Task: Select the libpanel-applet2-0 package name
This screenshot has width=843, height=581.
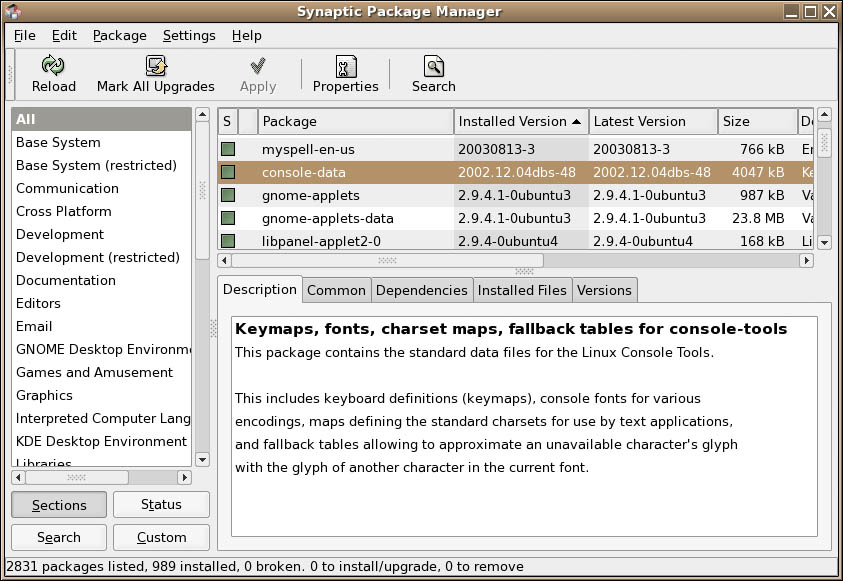Action: pyautogui.click(x=321, y=241)
